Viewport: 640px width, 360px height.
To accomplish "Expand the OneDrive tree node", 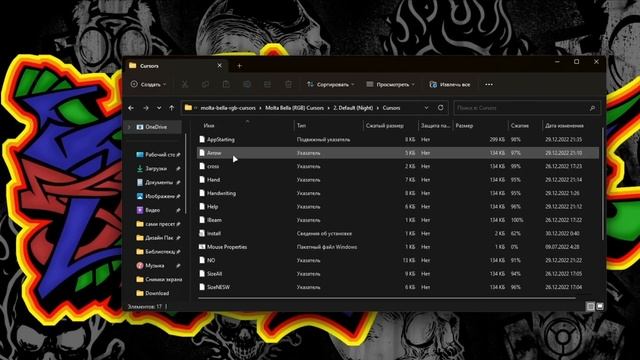I will [129, 127].
